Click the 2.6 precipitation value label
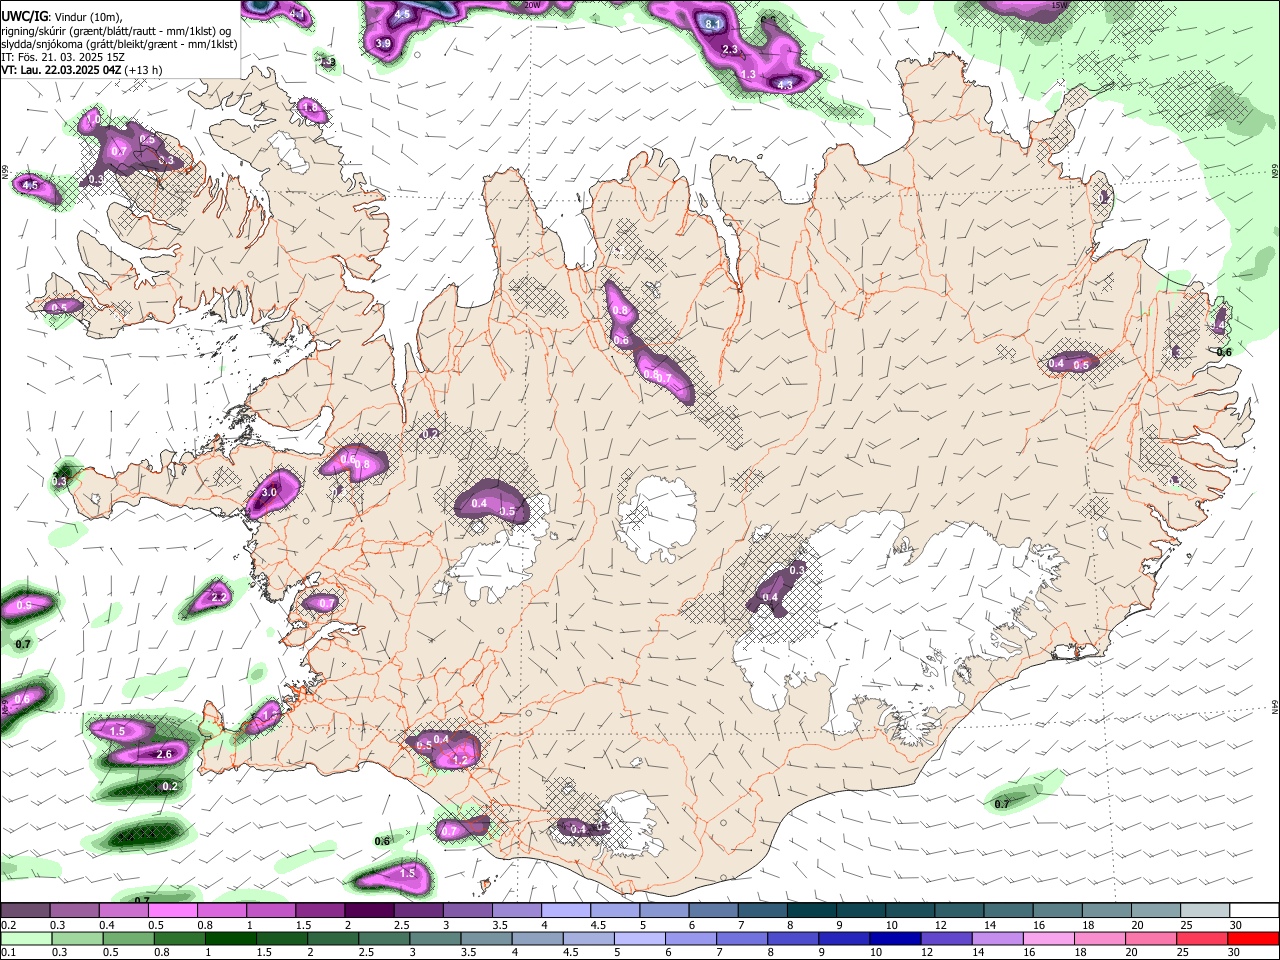Screen dimensions: 1280x960 [x=165, y=754]
